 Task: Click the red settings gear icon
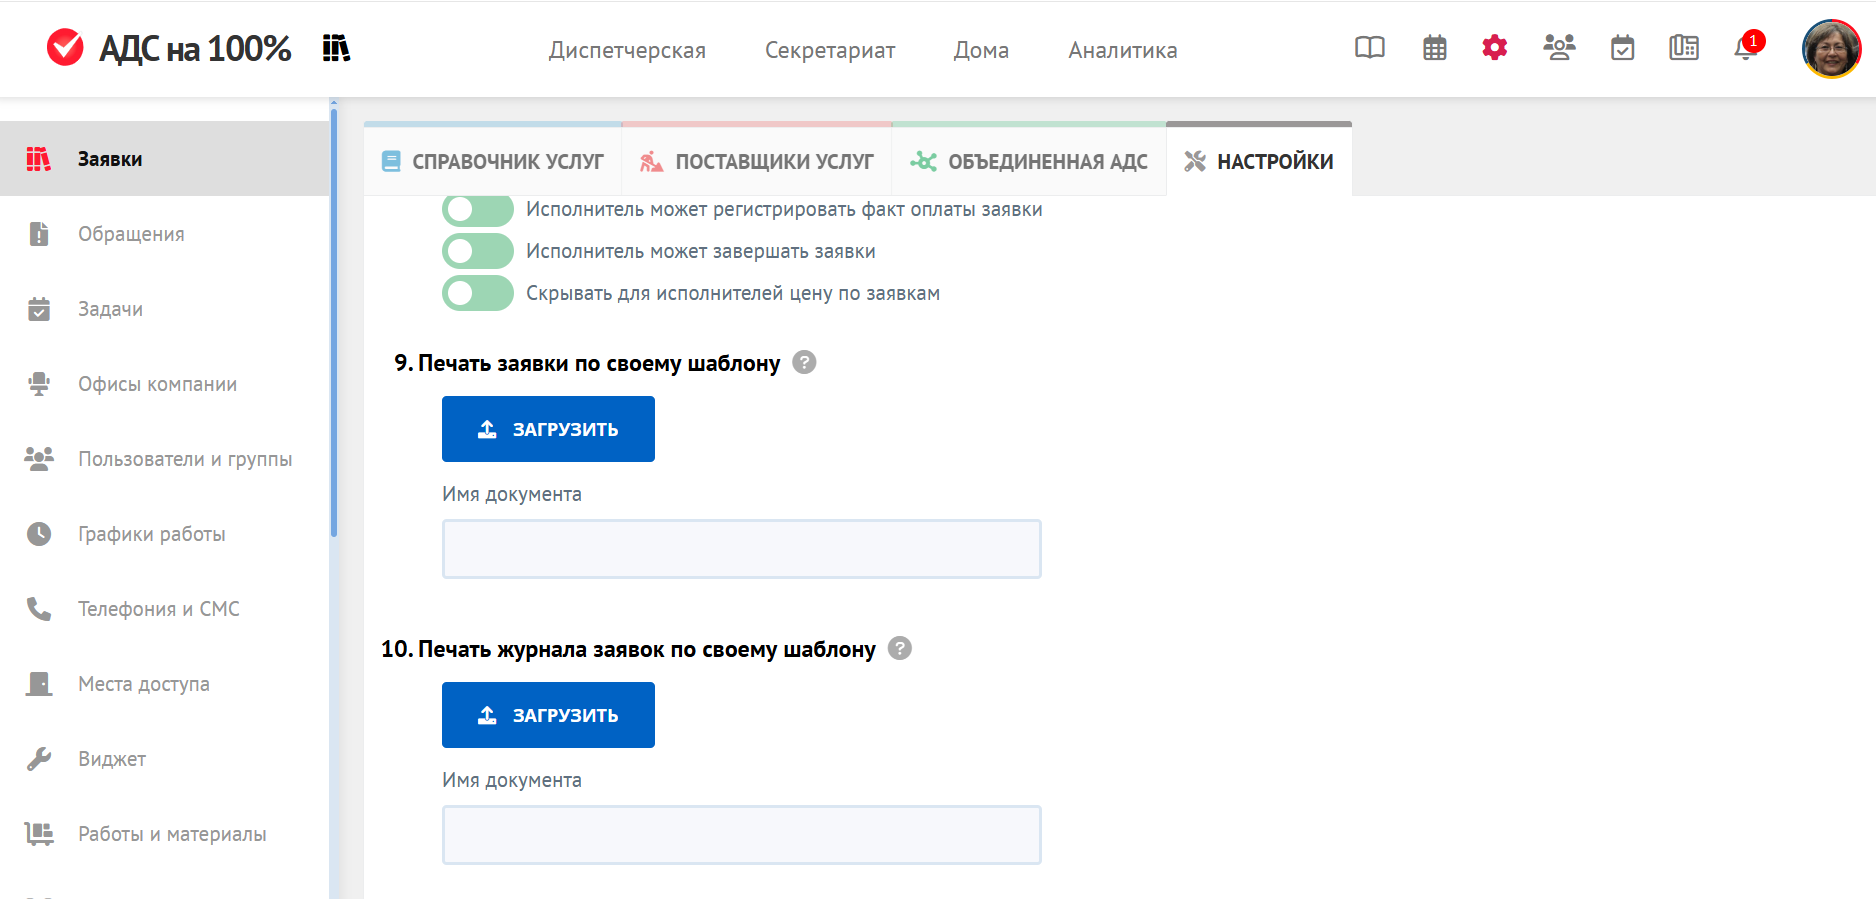coord(1494,48)
